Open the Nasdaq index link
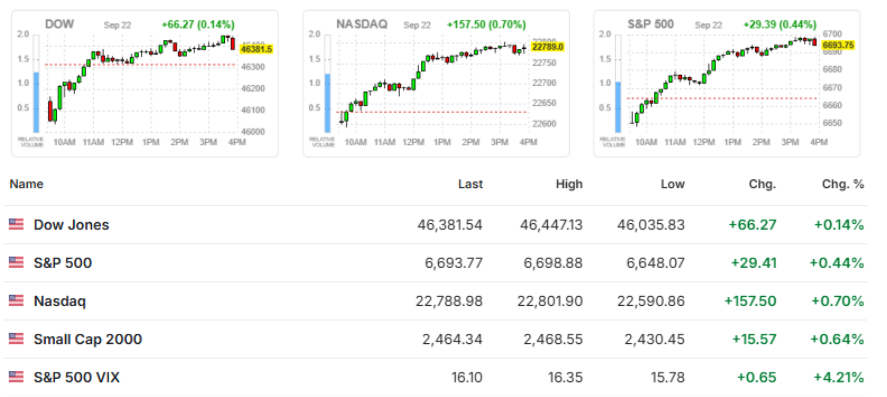 [x=60, y=301]
